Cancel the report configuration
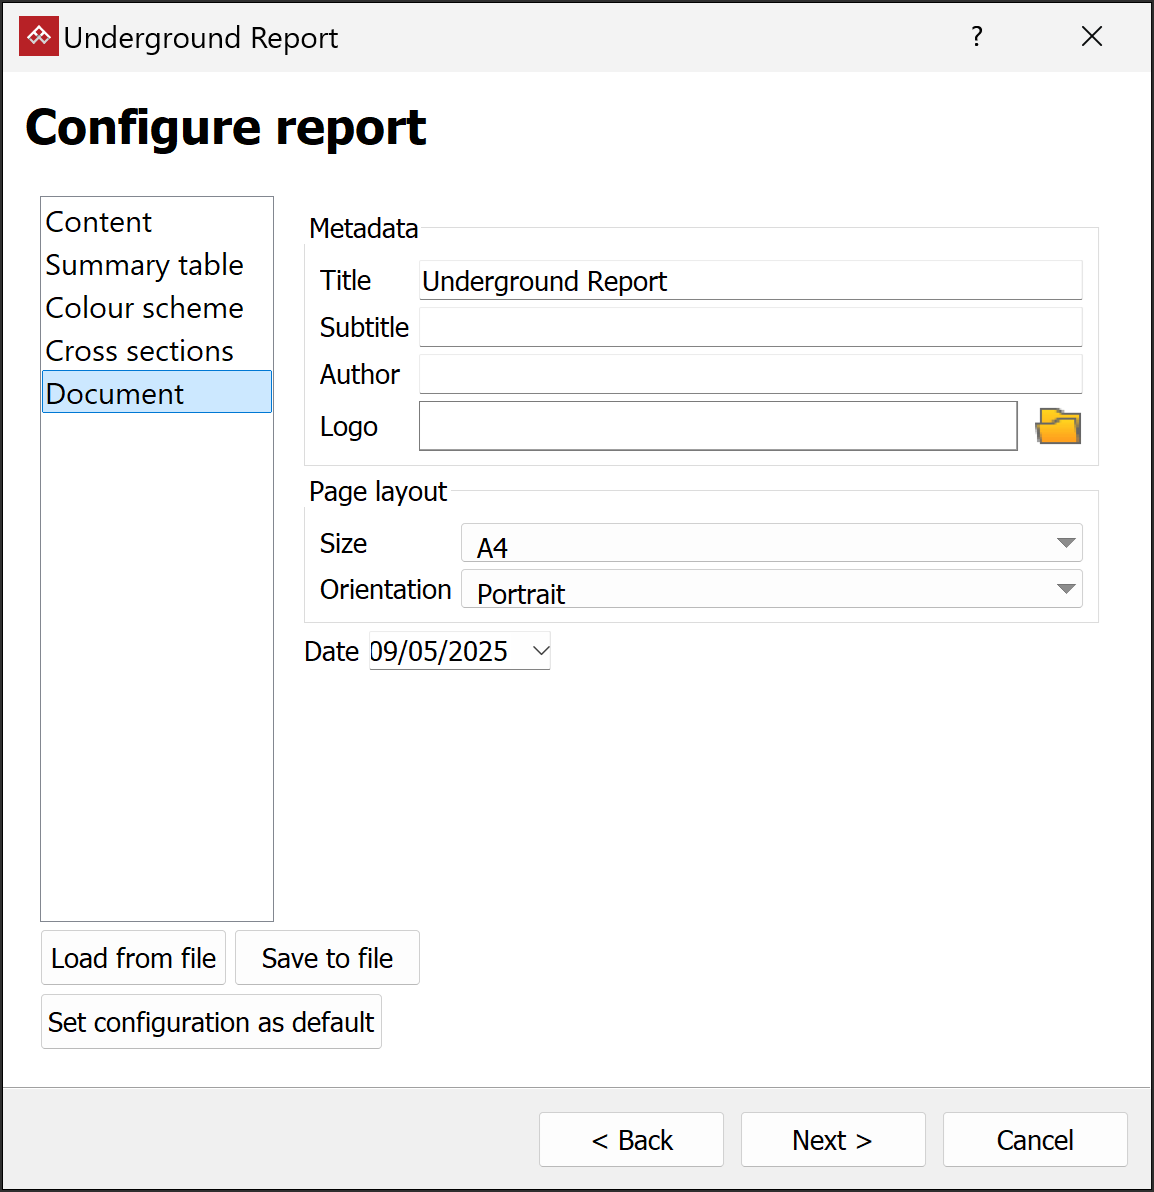This screenshot has height=1192, width=1154. click(x=1035, y=1140)
